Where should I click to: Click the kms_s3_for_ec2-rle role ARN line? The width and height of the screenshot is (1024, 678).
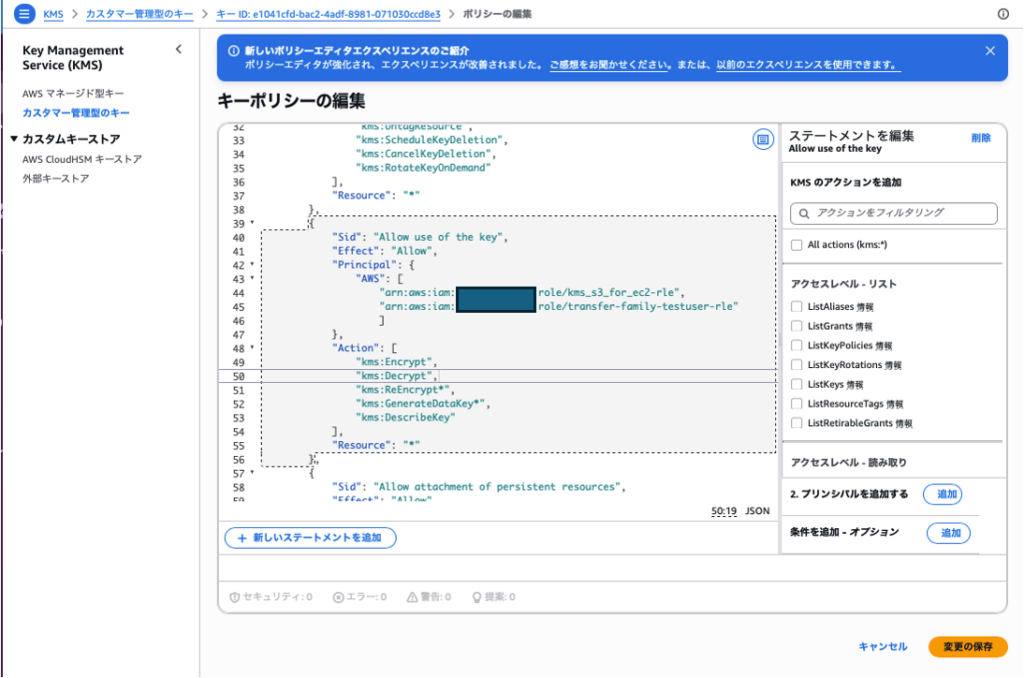point(532,293)
